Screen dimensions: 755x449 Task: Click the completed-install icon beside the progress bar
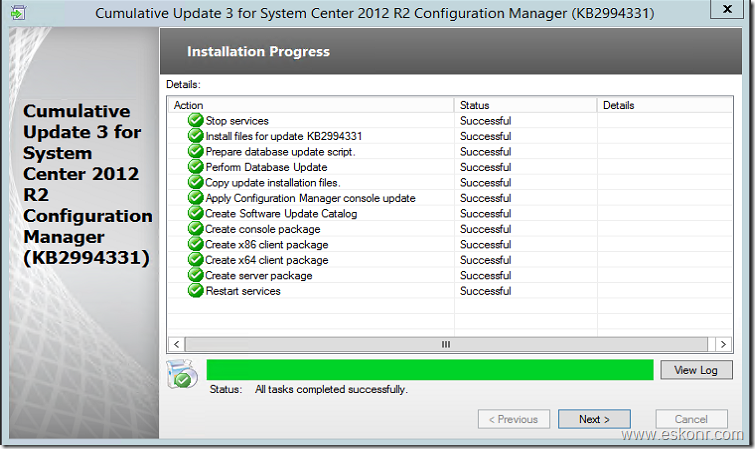[182, 374]
